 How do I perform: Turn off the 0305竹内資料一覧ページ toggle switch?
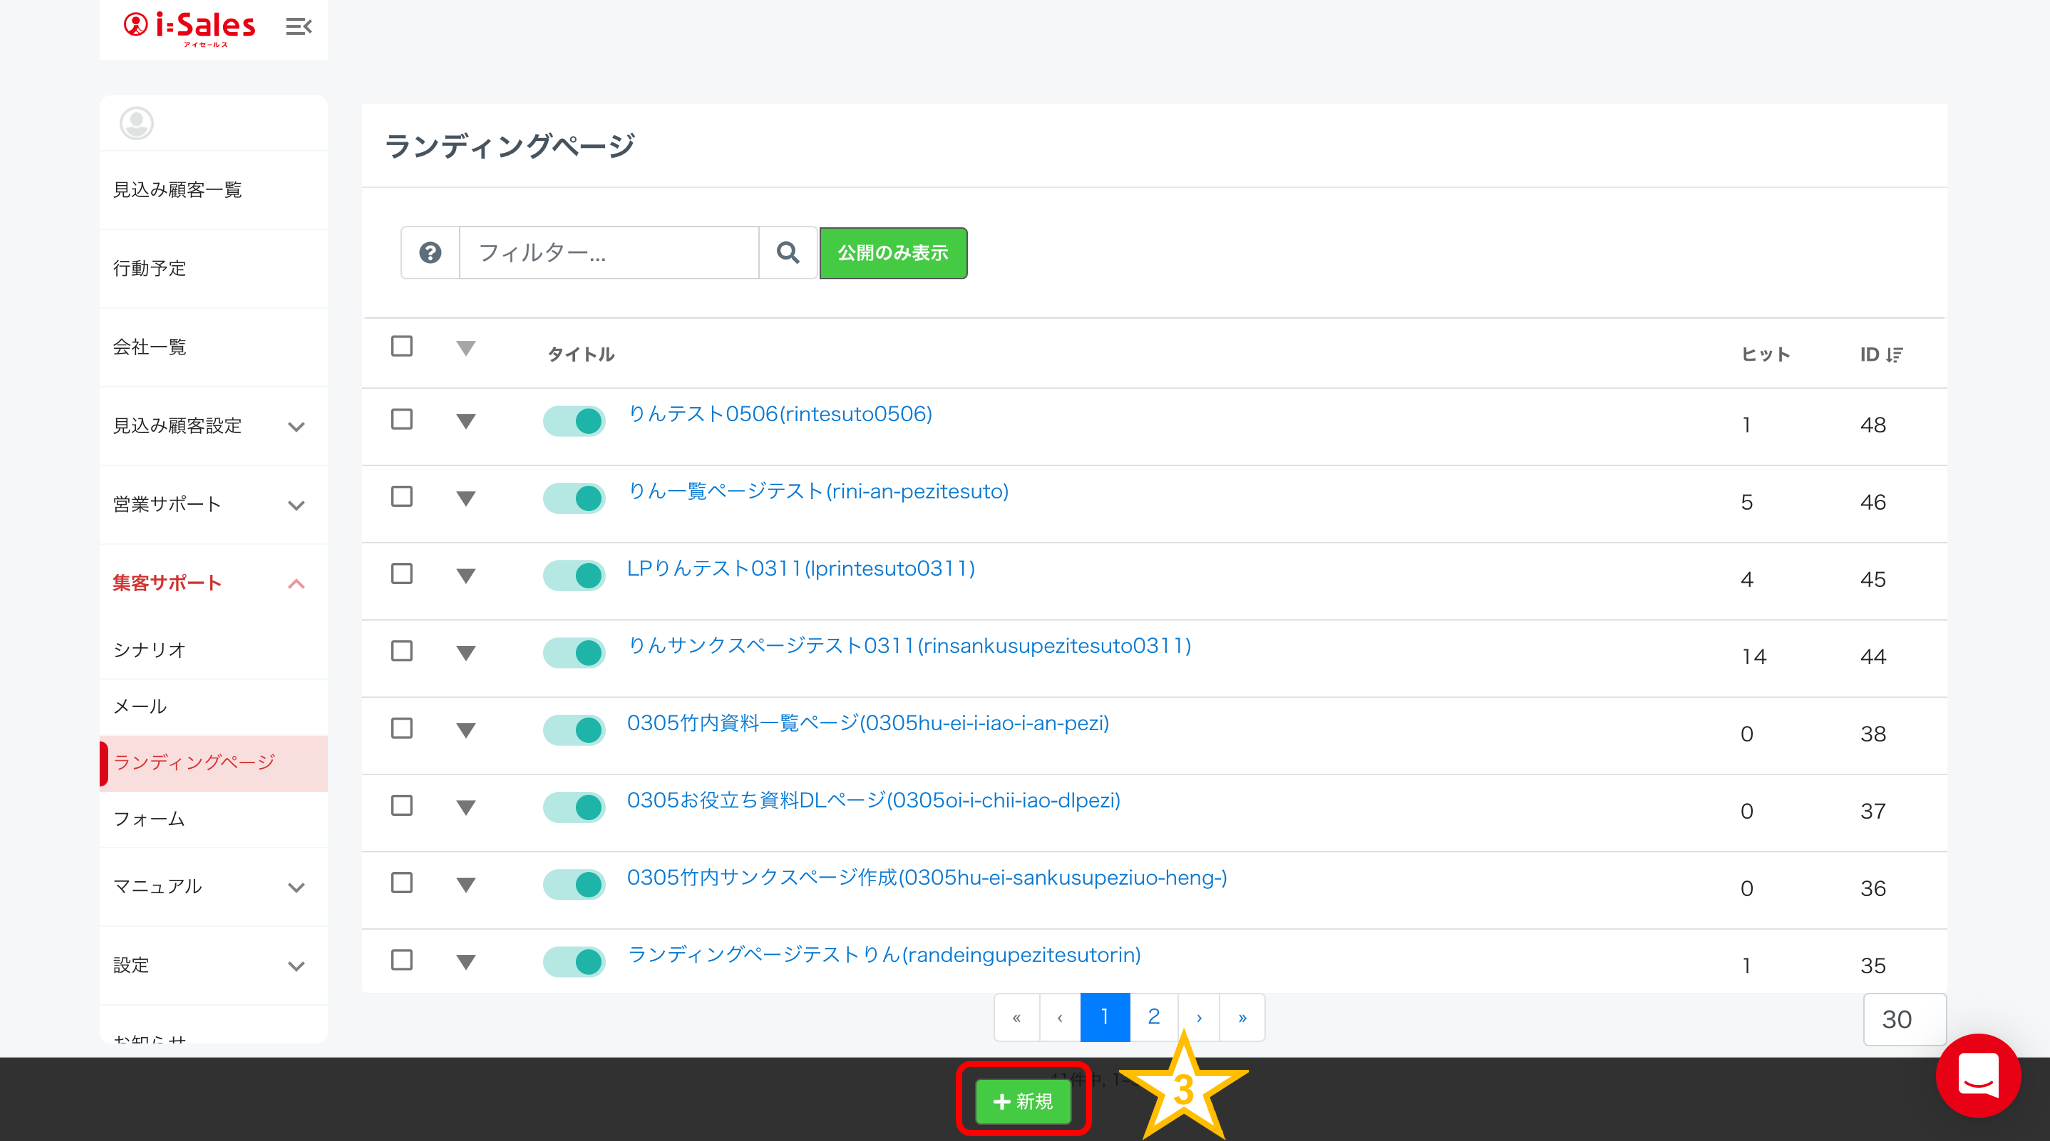(574, 730)
